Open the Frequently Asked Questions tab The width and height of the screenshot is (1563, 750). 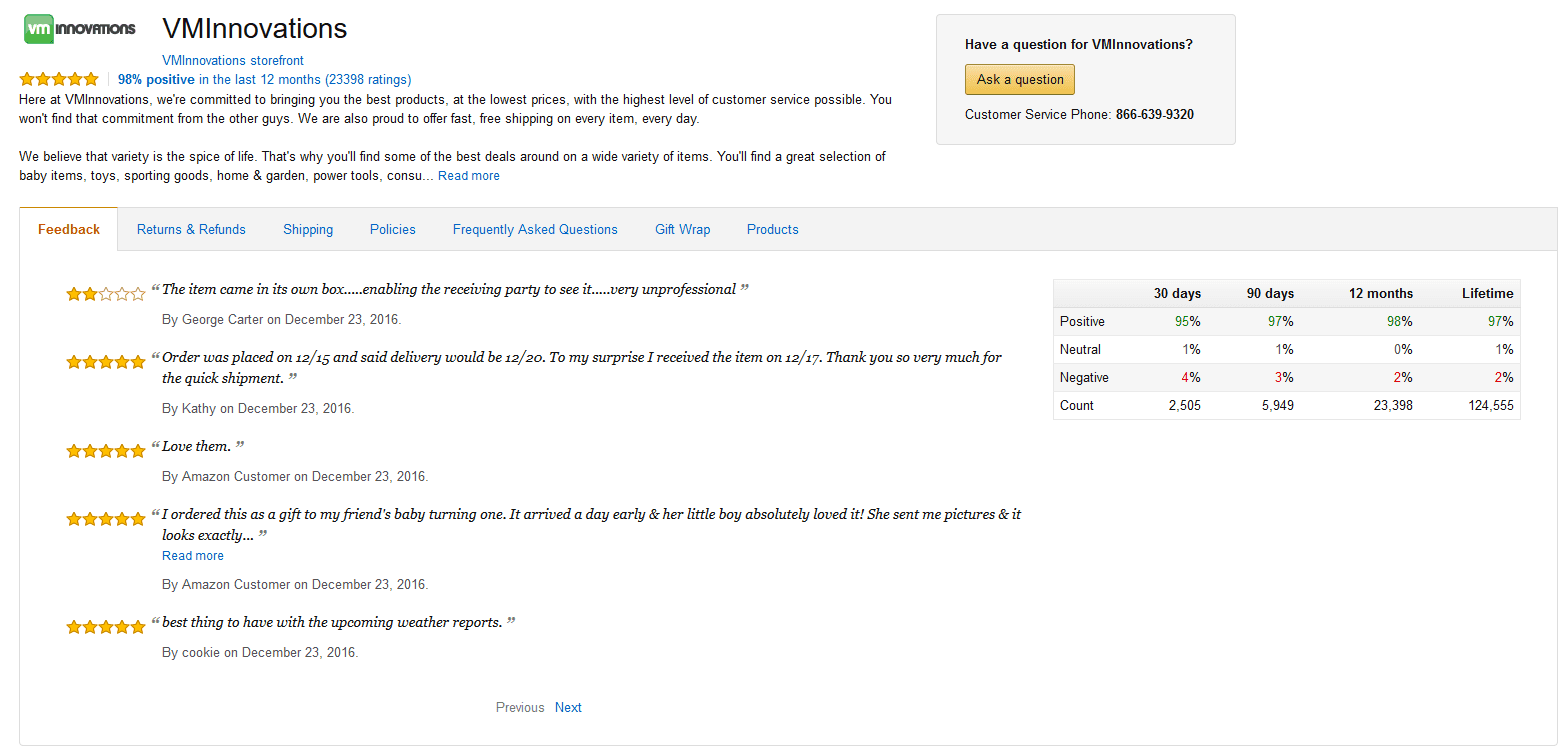coord(535,229)
